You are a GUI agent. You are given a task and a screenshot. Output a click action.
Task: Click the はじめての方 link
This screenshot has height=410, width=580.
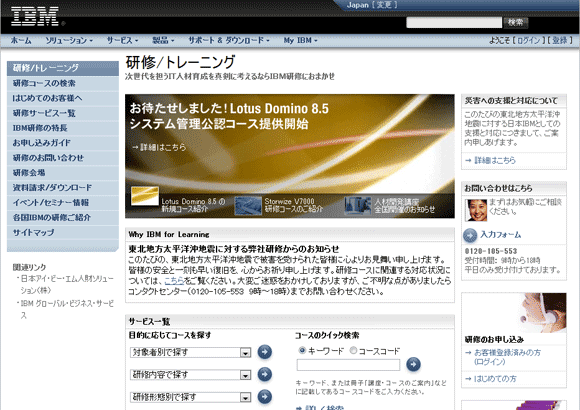(x=495, y=379)
